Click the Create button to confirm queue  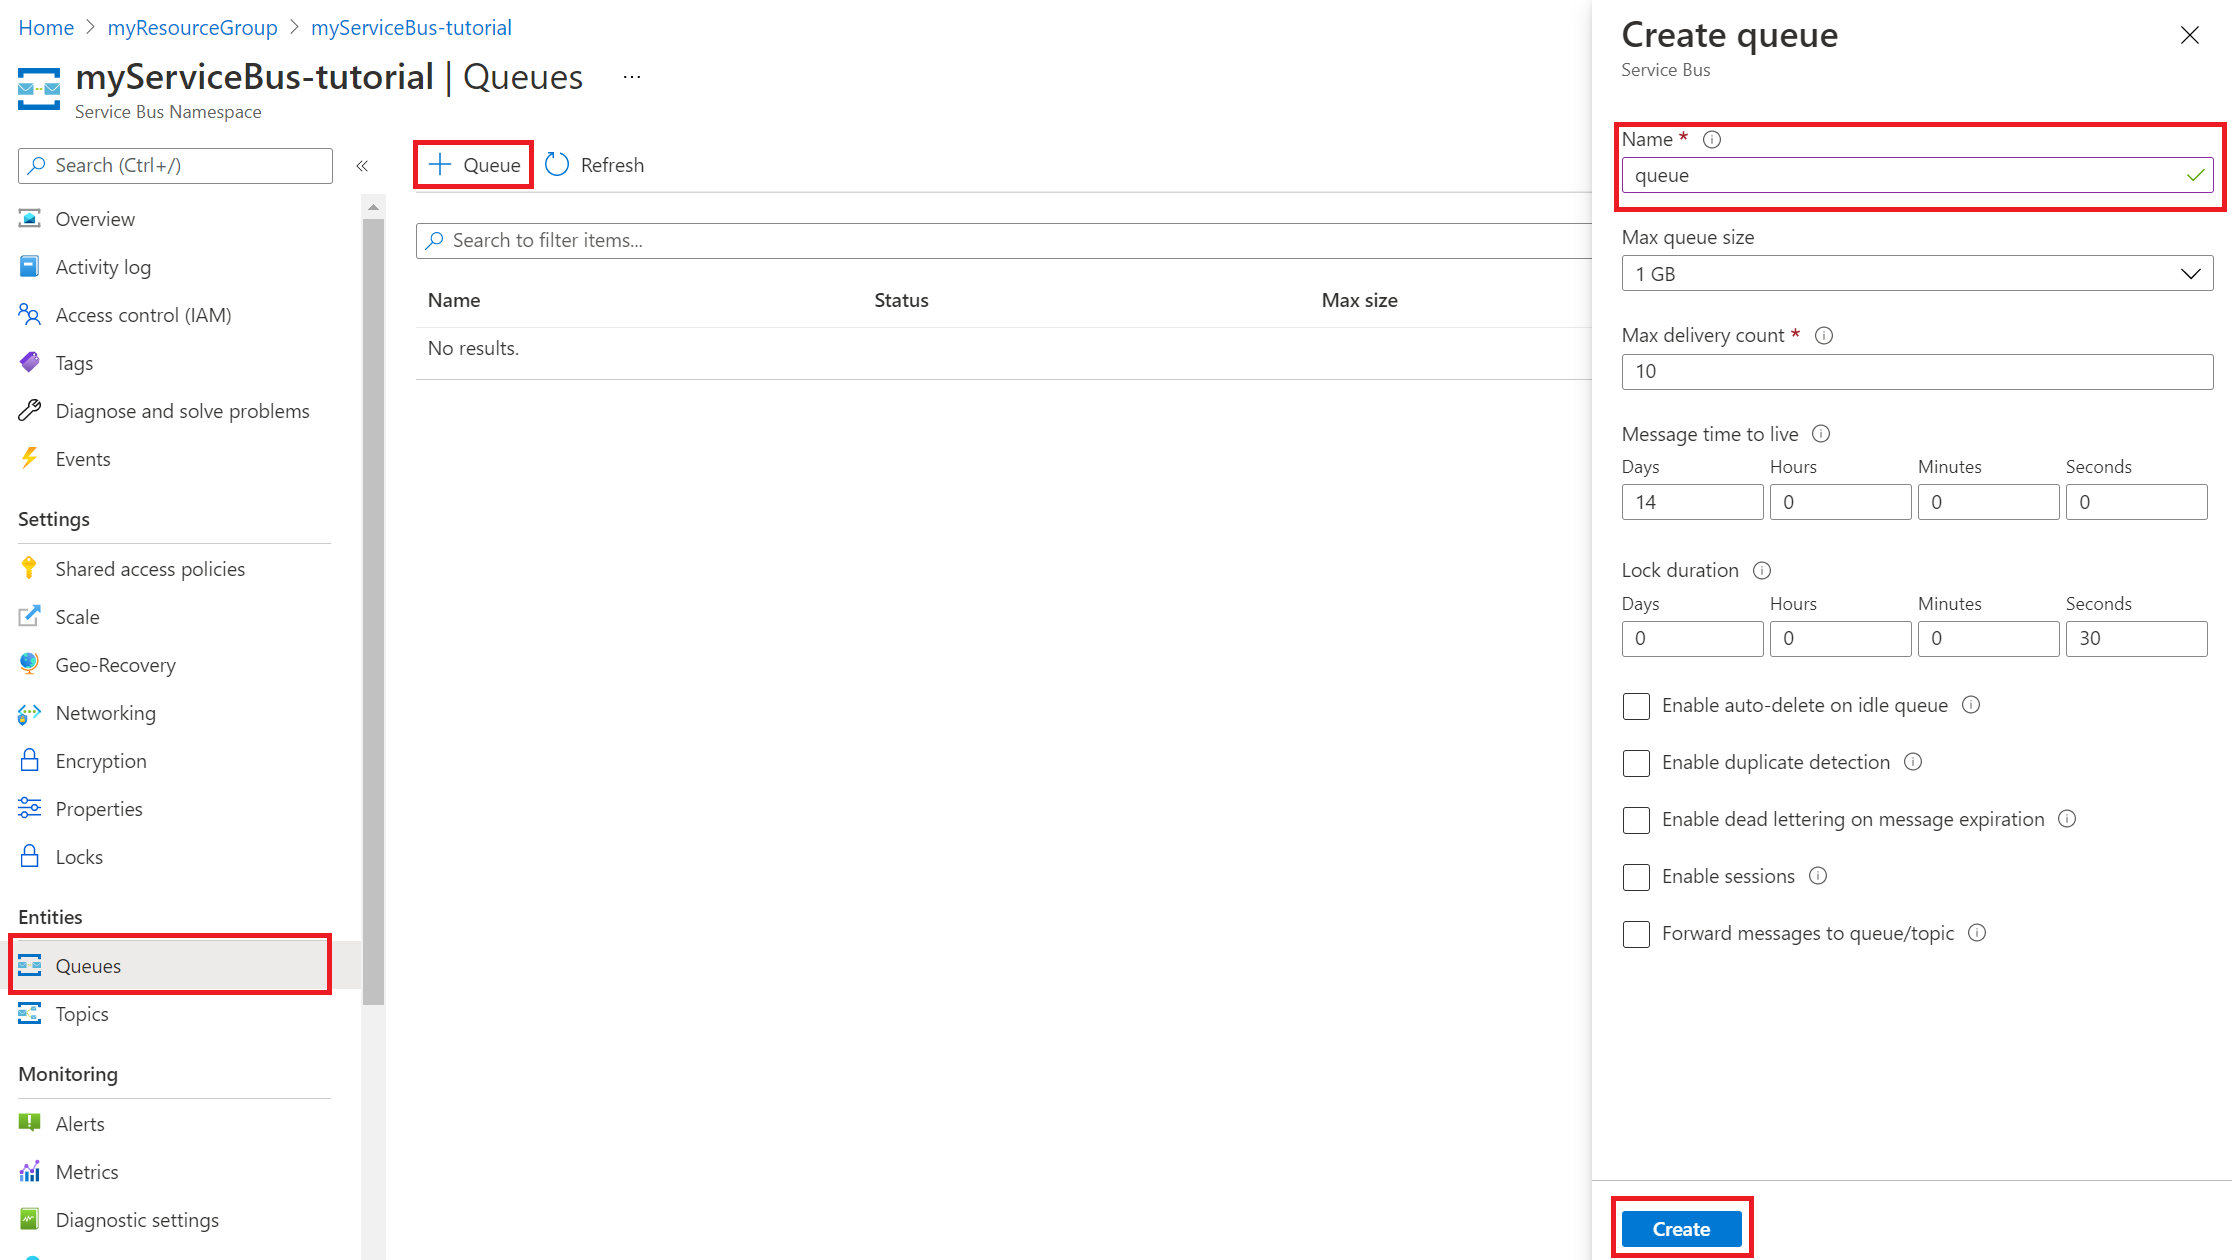click(1680, 1228)
